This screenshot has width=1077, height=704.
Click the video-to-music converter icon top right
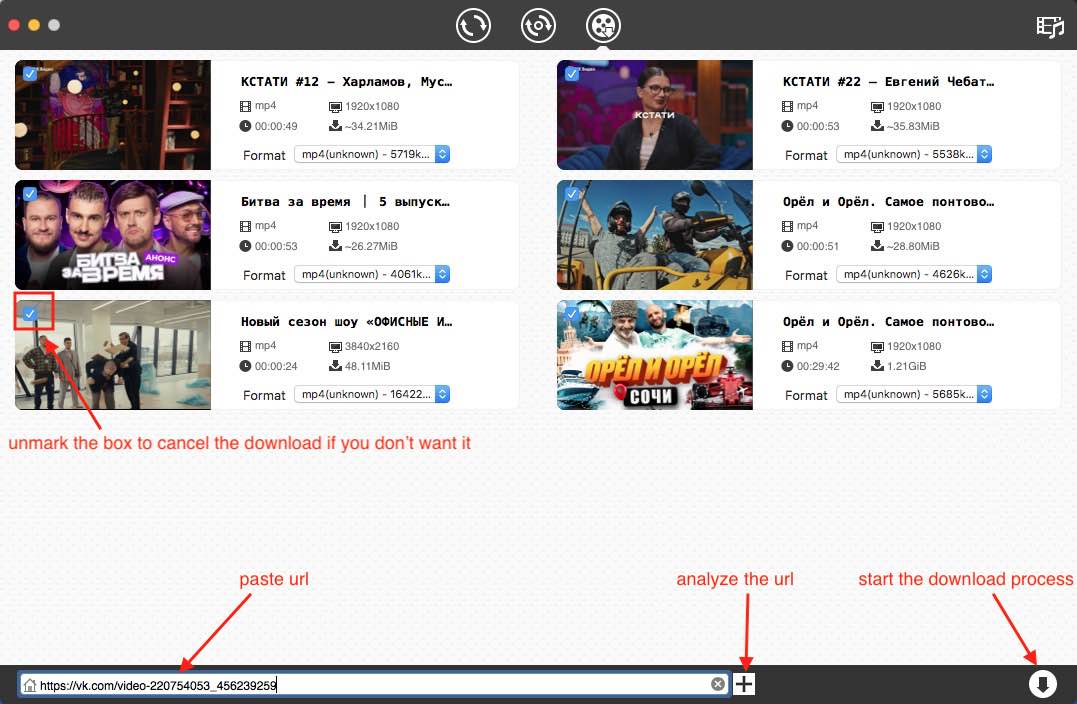pyautogui.click(x=1050, y=27)
